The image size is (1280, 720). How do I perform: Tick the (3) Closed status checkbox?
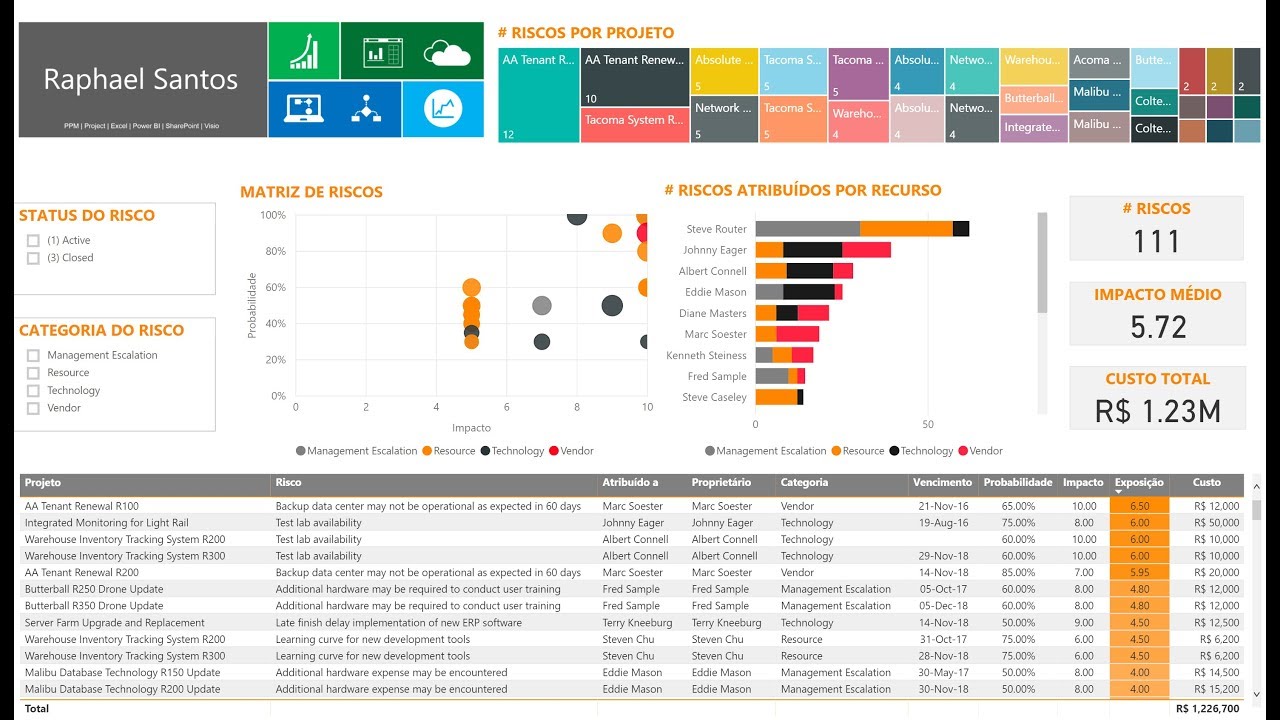[x=33, y=258]
